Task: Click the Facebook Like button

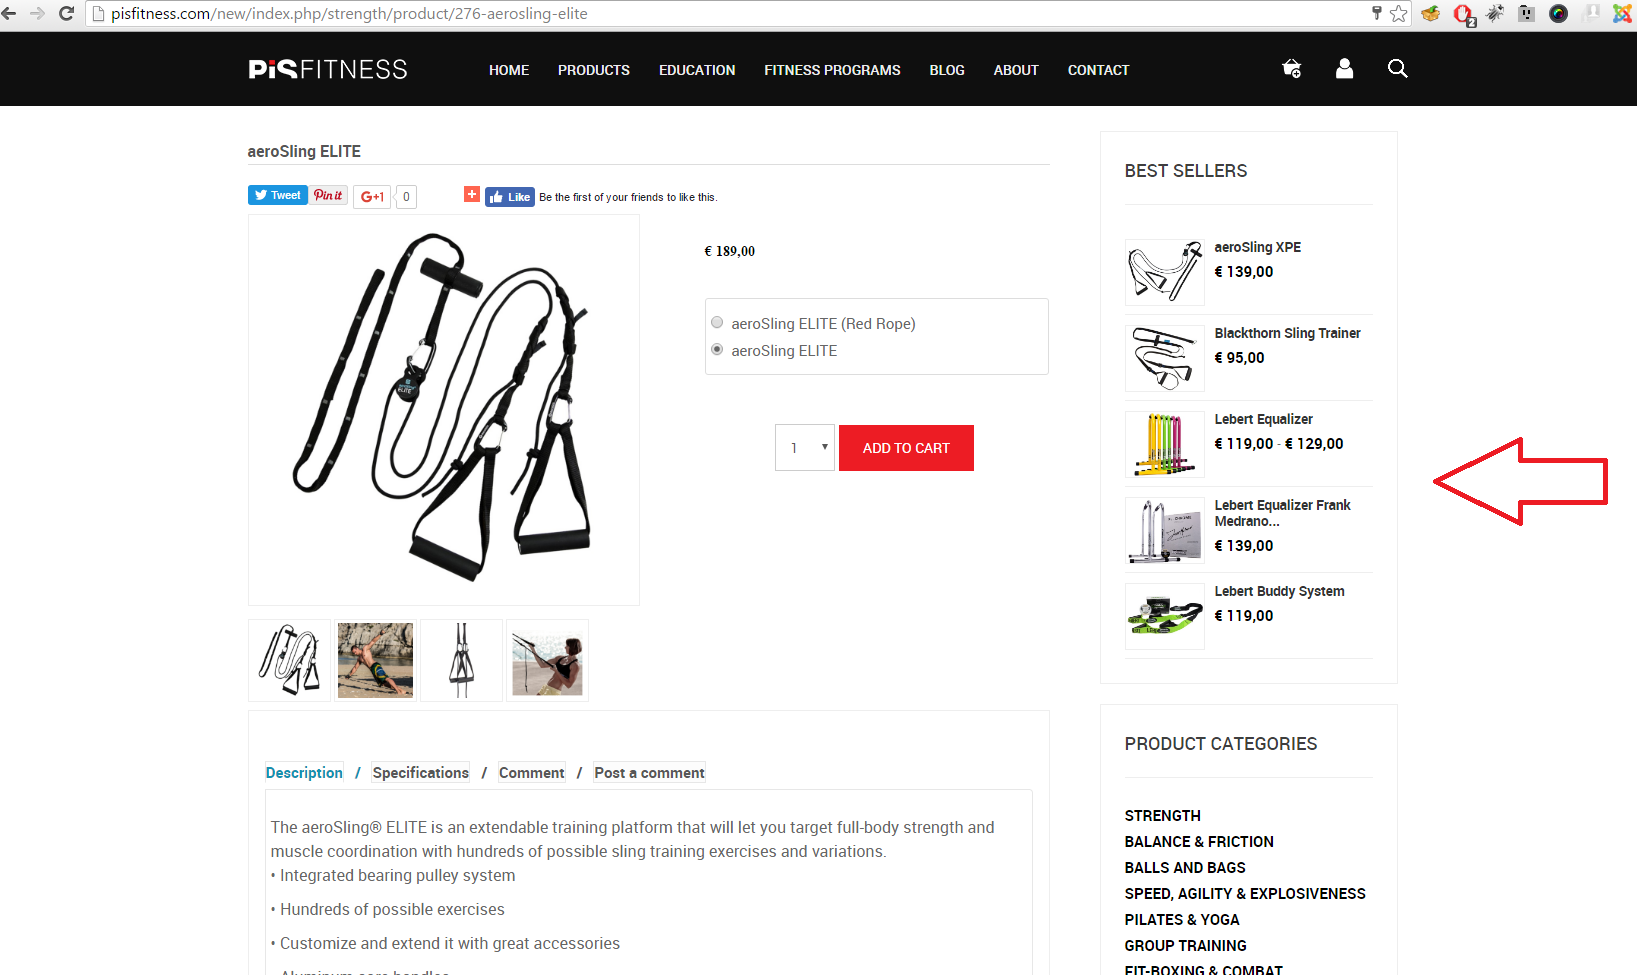Action: click(510, 197)
